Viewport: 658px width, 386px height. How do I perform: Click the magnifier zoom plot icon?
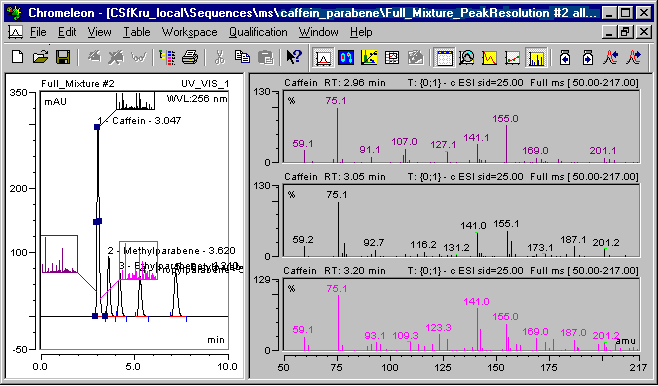click(x=467, y=57)
